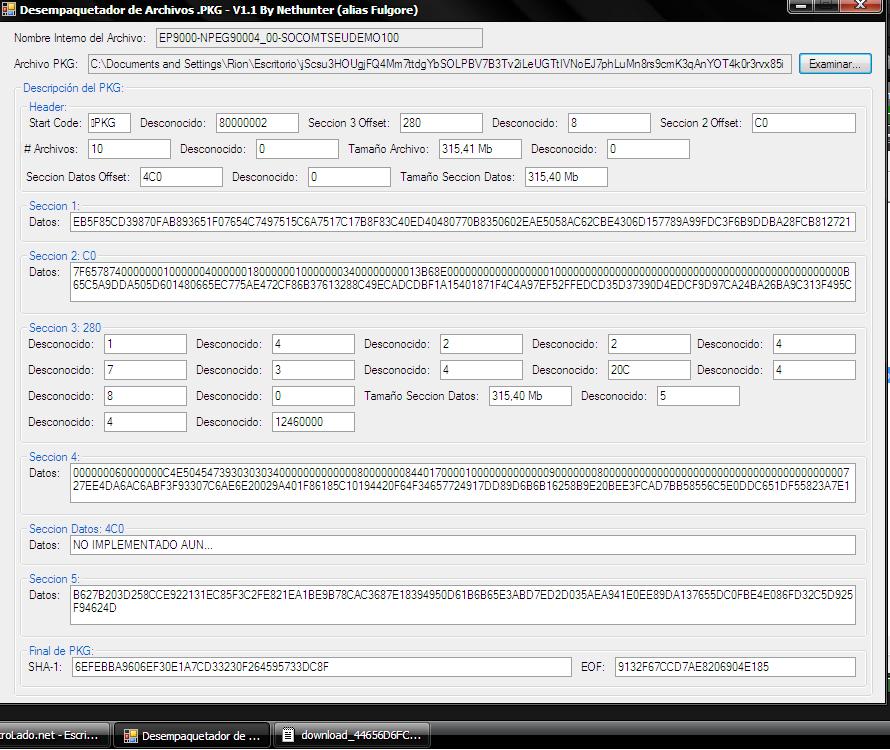Click the Header group label
Image resolution: width=890 pixels, height=750 pixels.
[x=48, y=107]
